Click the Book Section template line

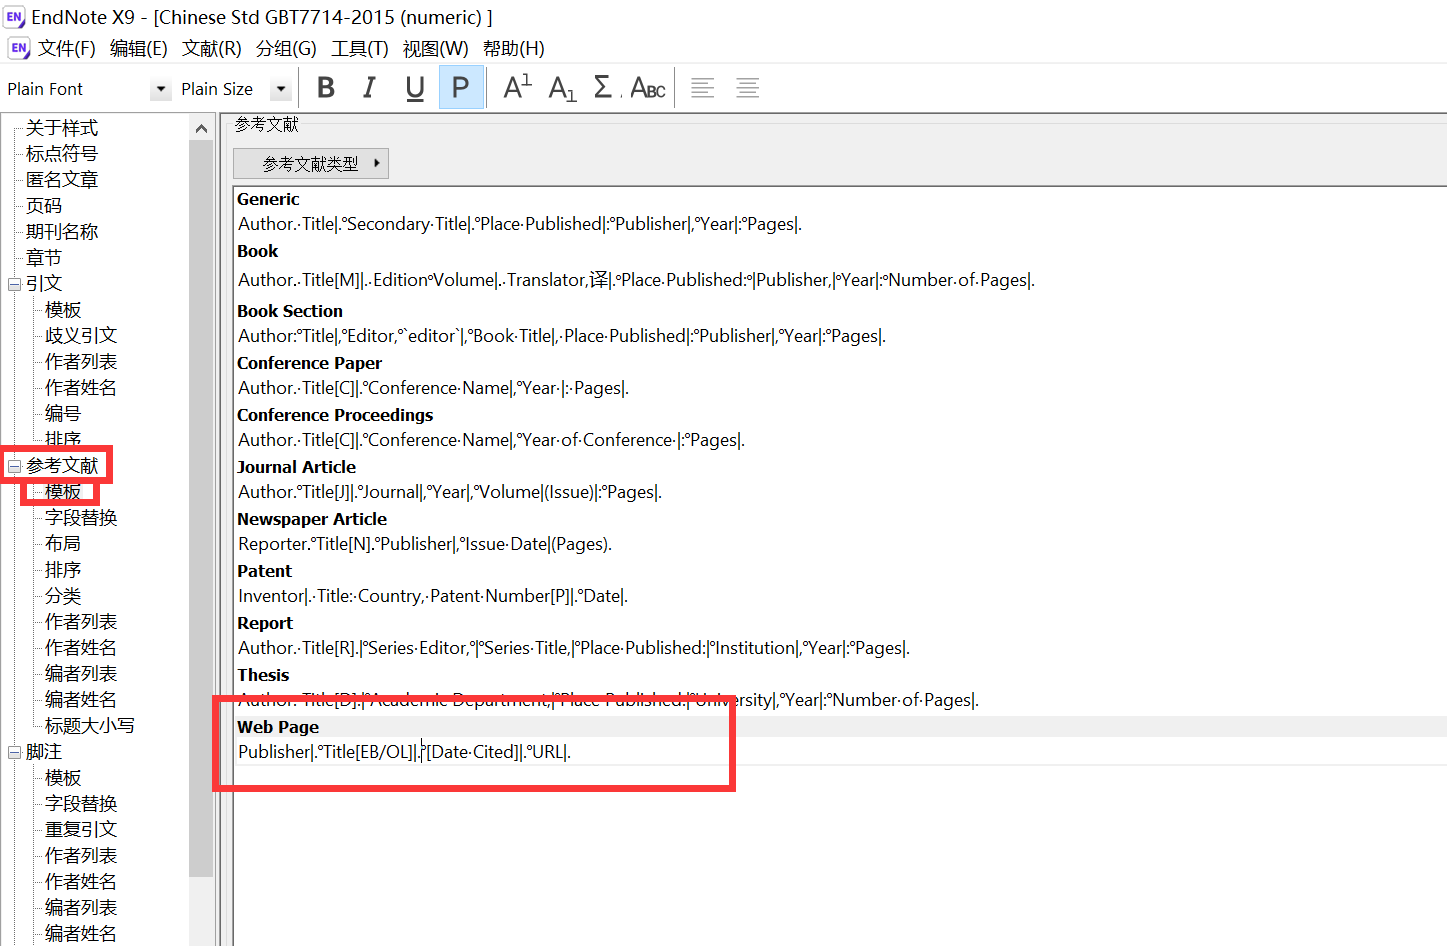pos(562,336)
